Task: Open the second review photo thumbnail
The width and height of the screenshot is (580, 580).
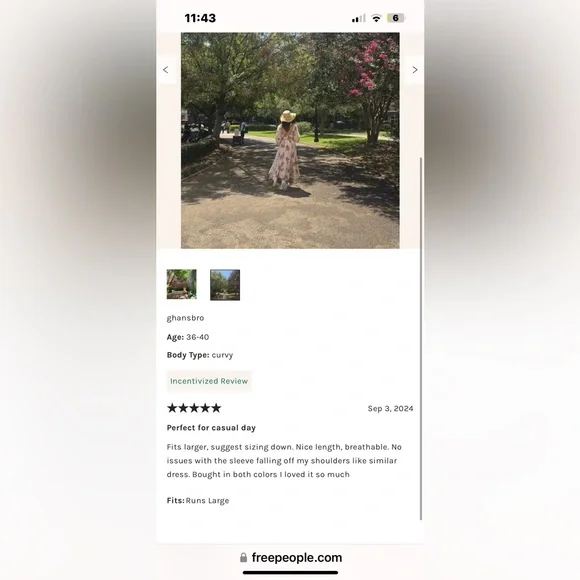Action: point(225,285)
